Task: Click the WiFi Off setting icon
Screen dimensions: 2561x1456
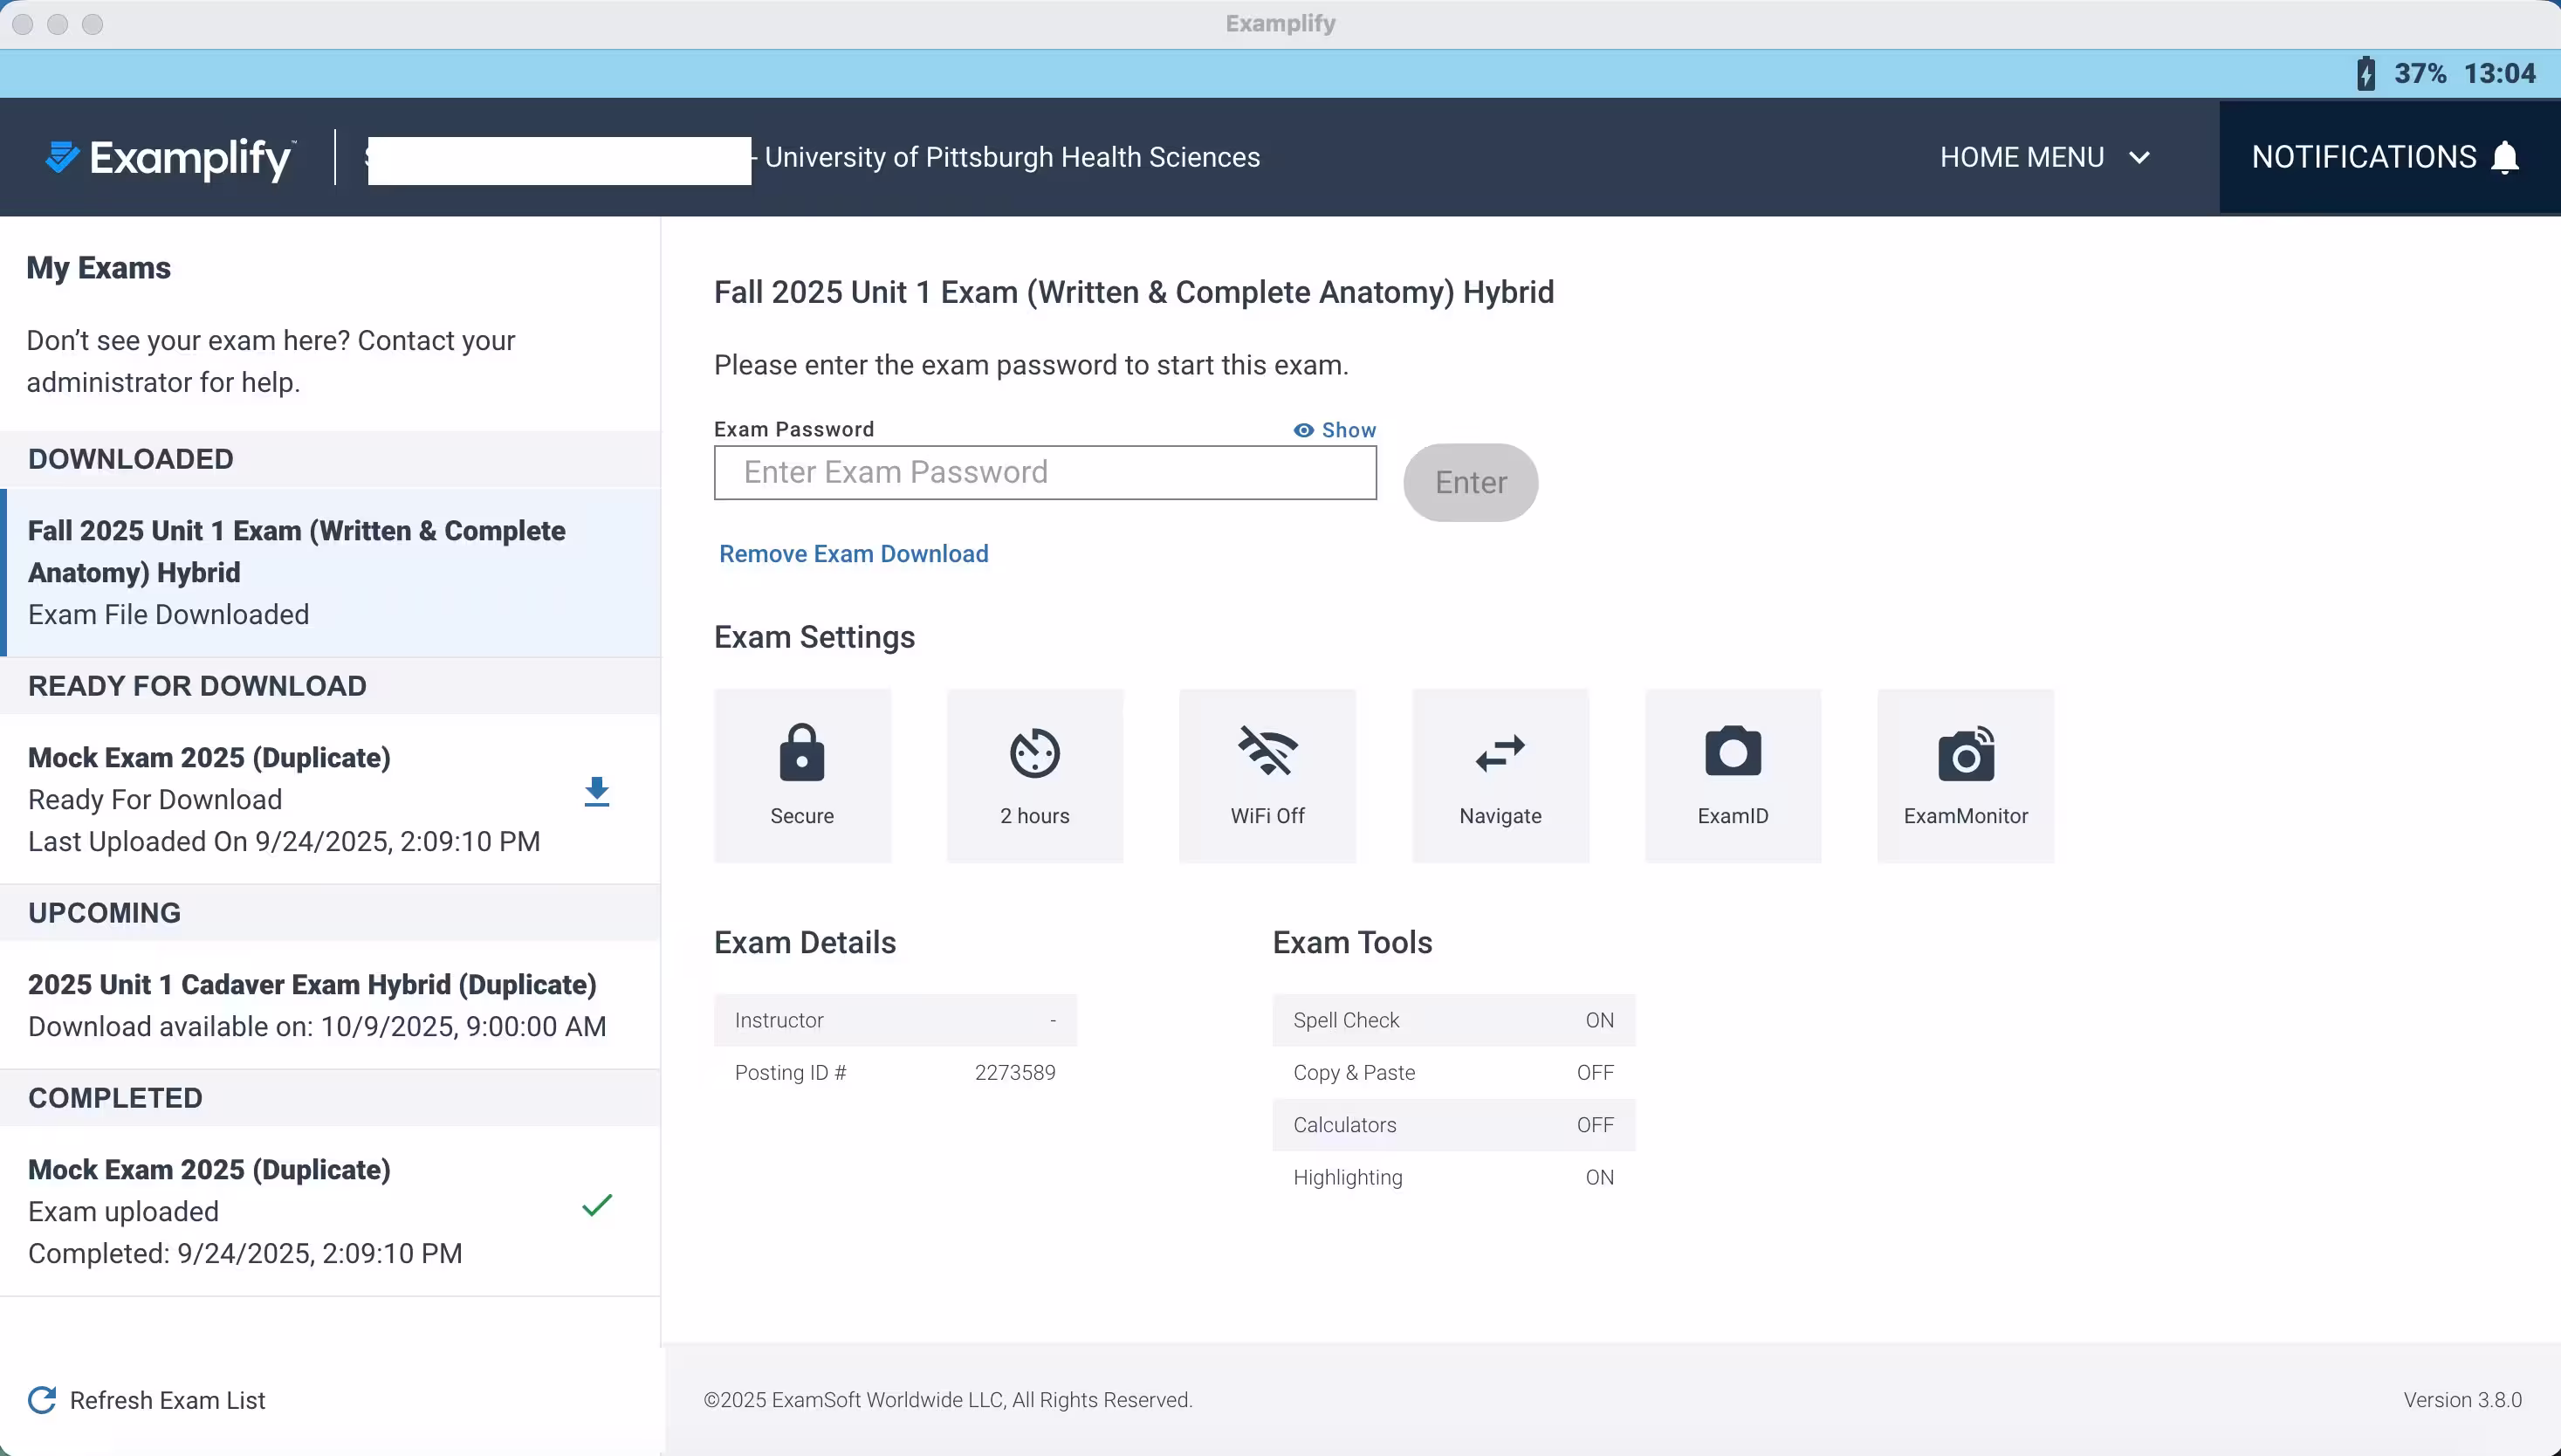Action: pyautogui.click(x=1267, y=752)
